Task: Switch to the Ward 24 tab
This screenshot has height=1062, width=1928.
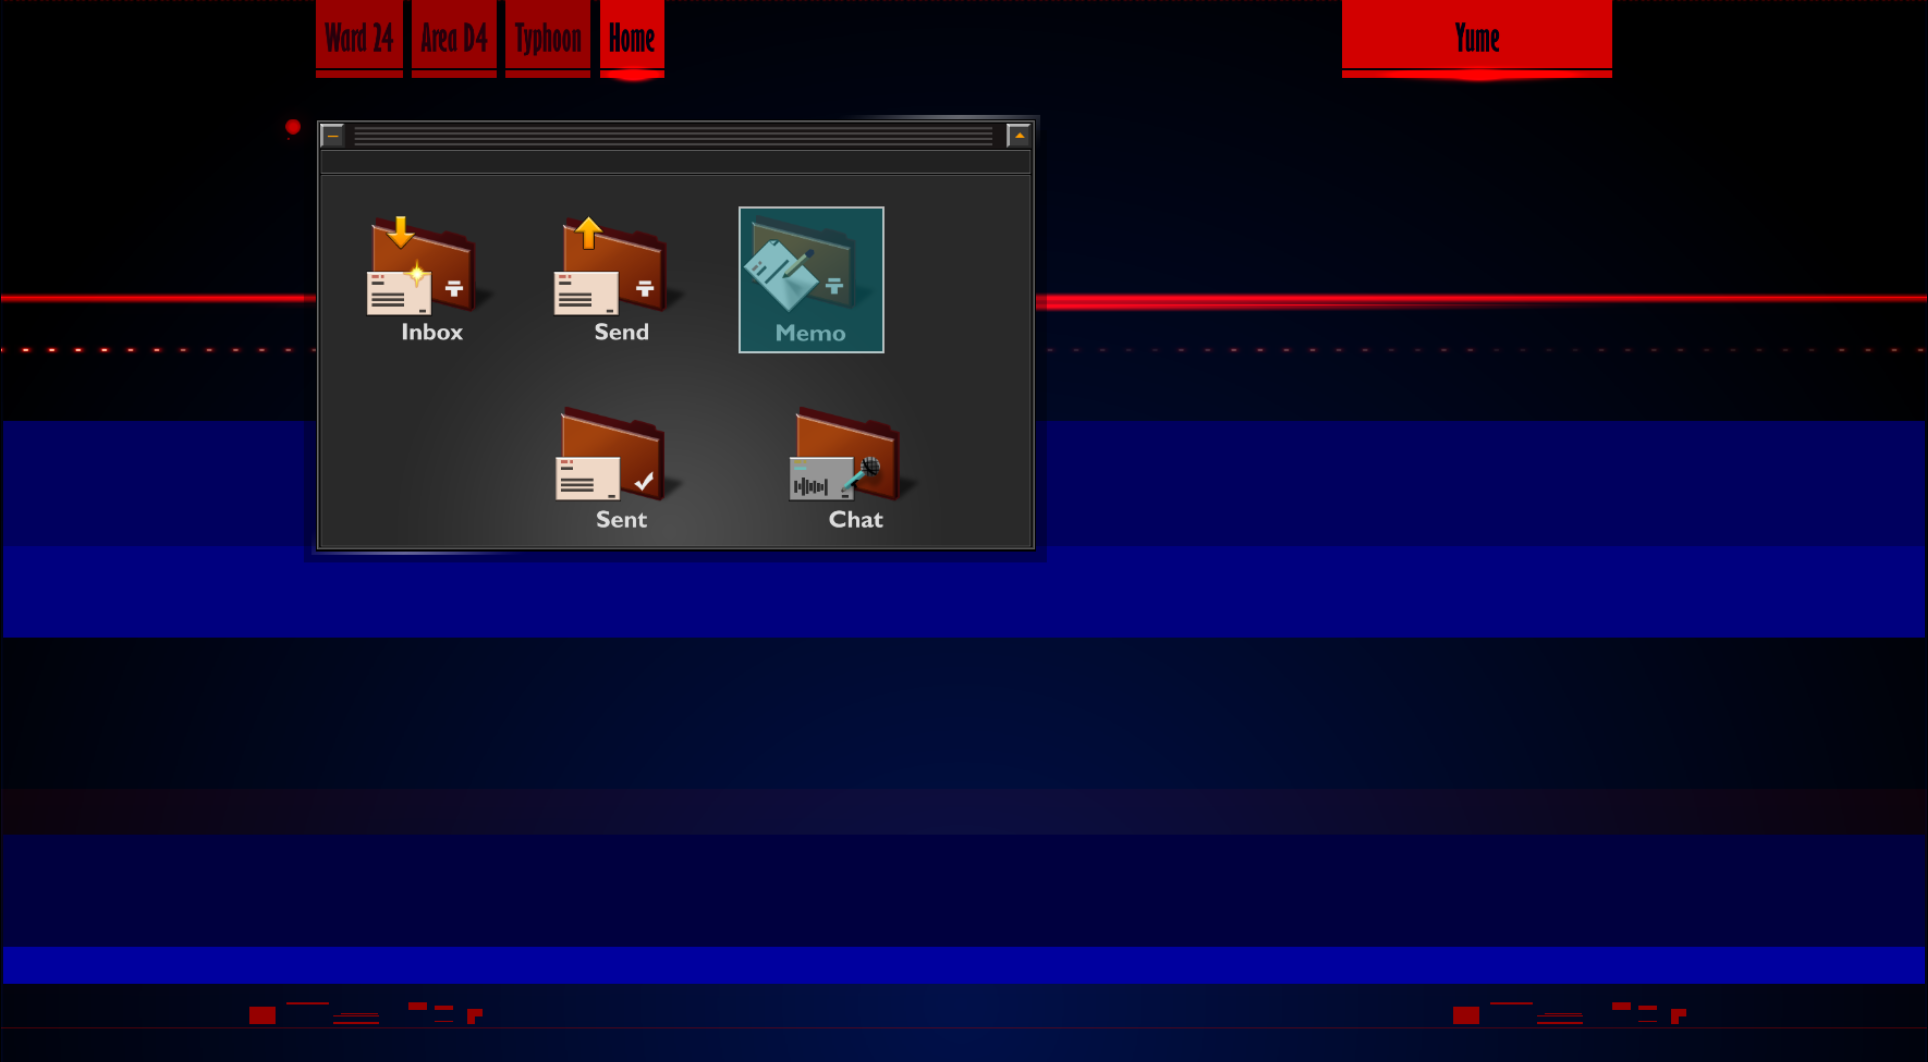Action: (359, 38)
